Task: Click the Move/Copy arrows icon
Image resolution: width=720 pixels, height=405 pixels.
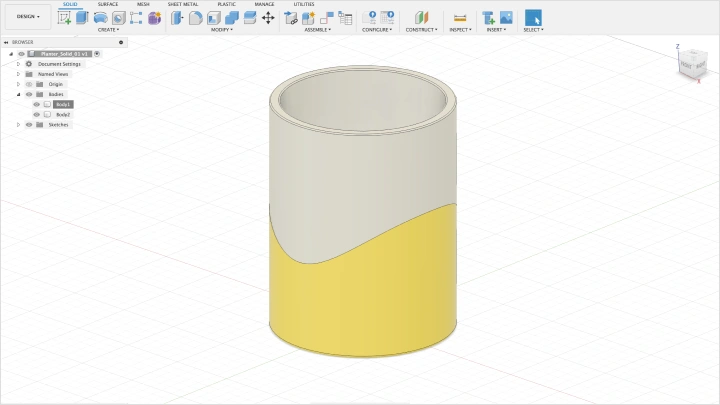Action: tap(268, 17)
